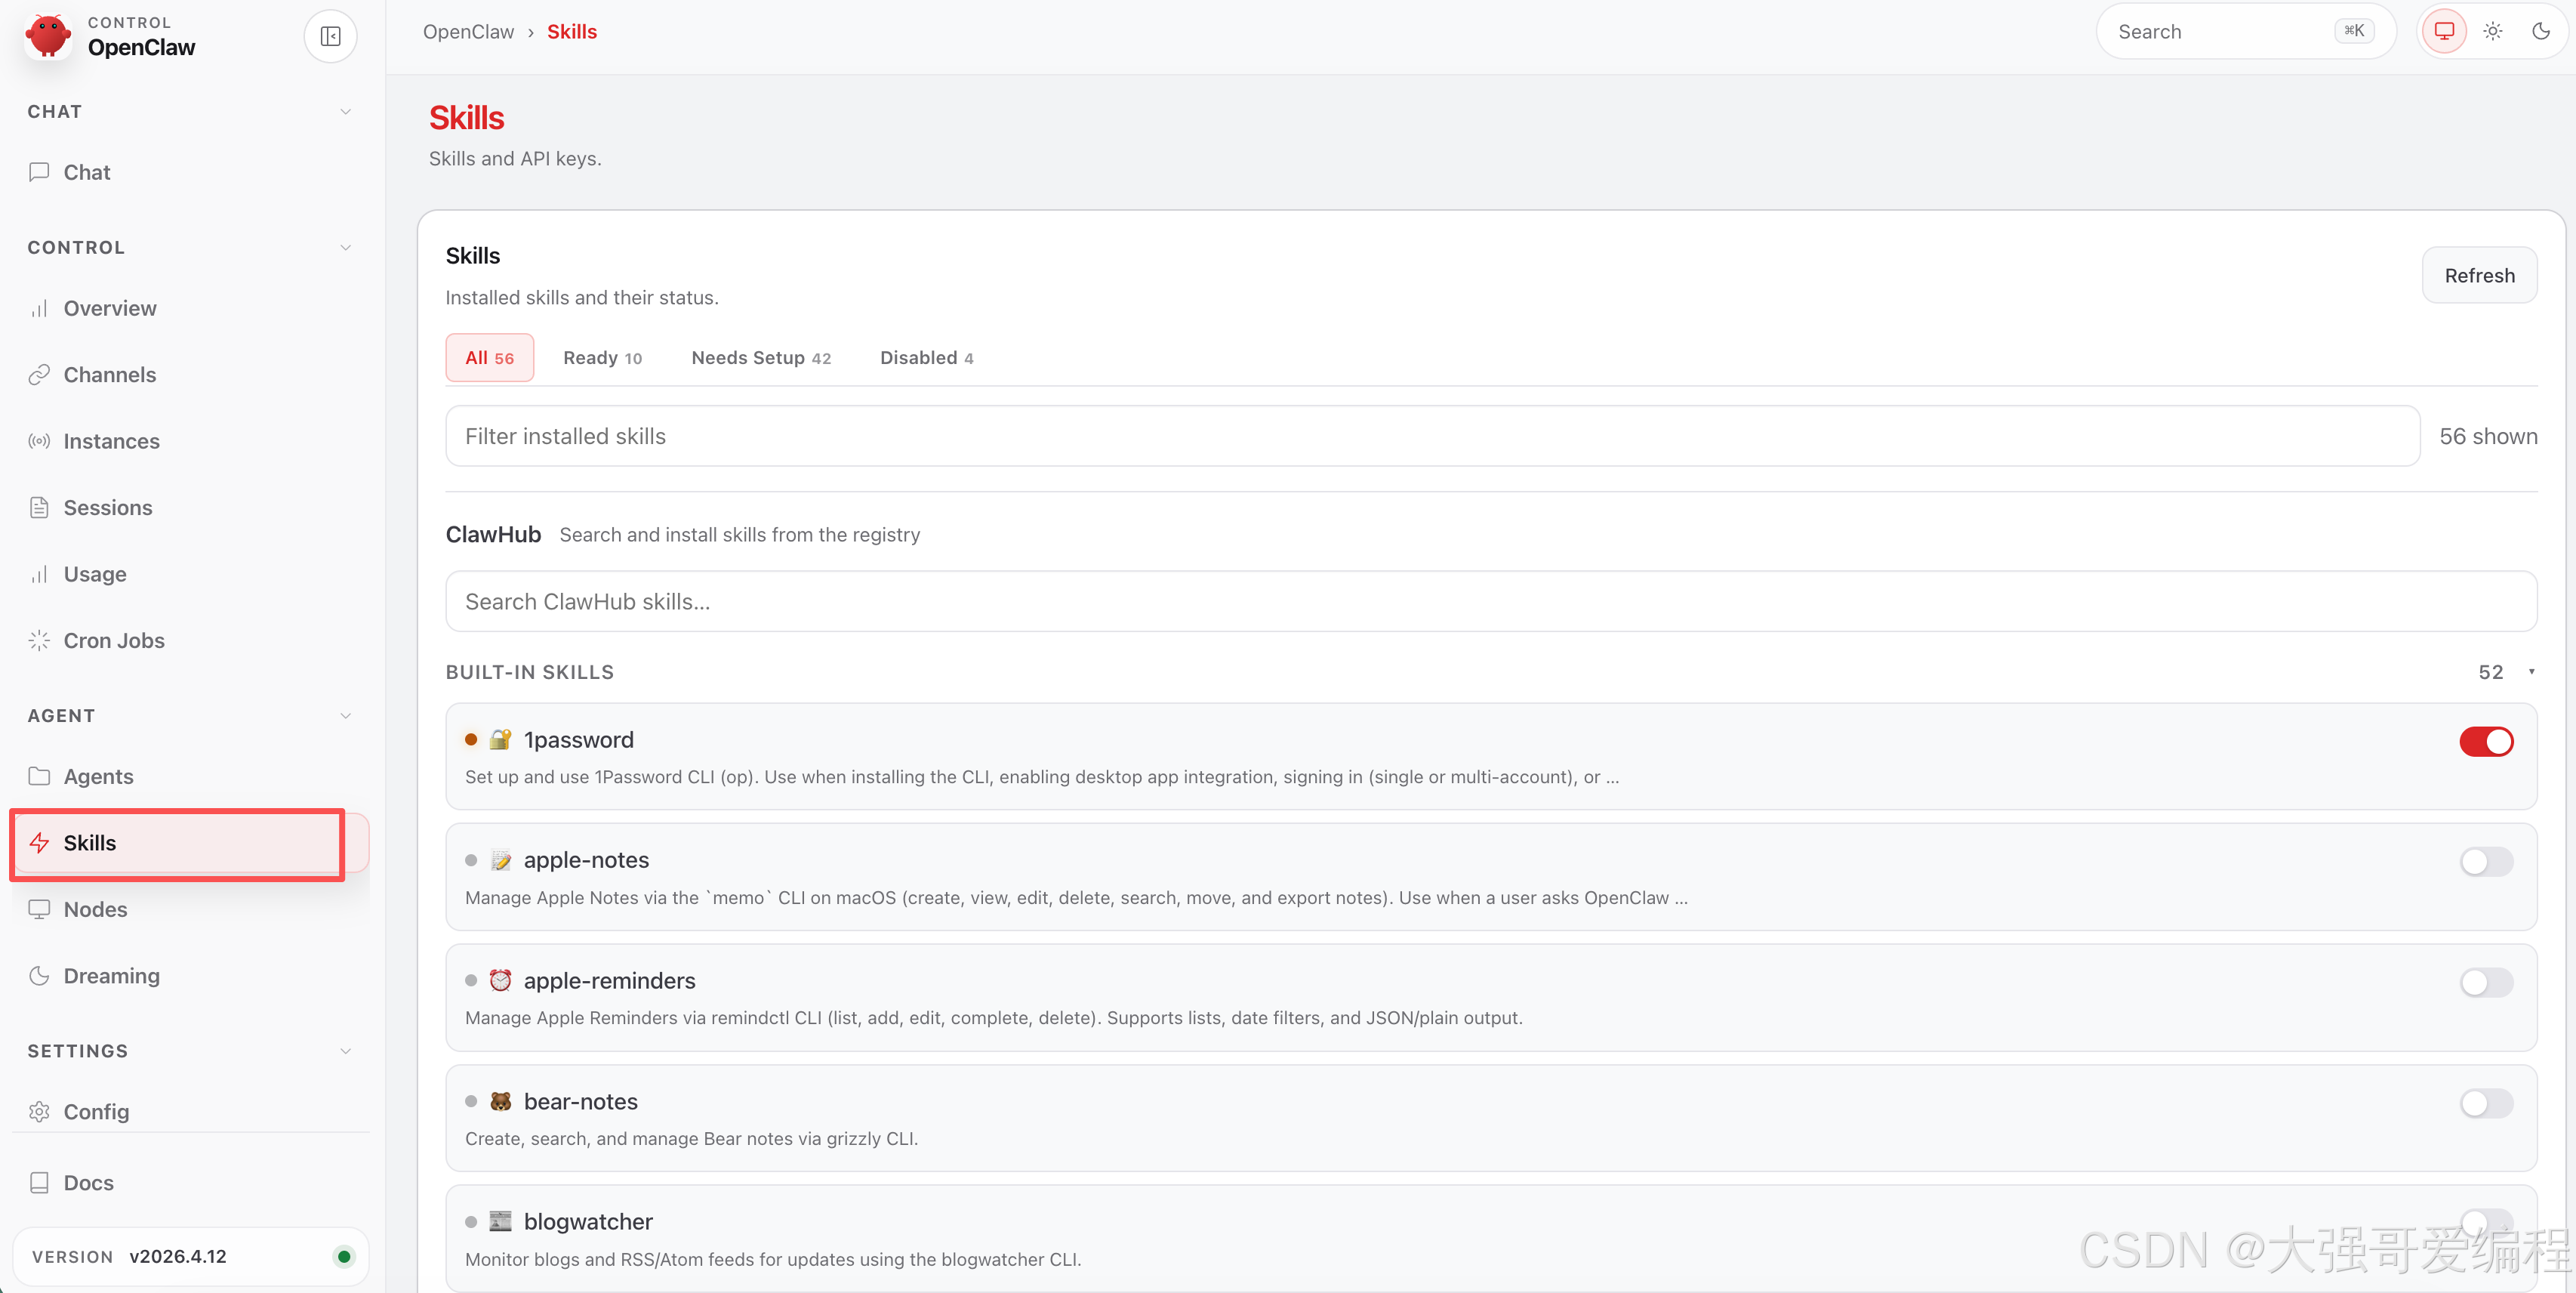2576x1293 pixels.
Task: Collapse the sidebar with the panel icon
Action: (x=330, y=37)
